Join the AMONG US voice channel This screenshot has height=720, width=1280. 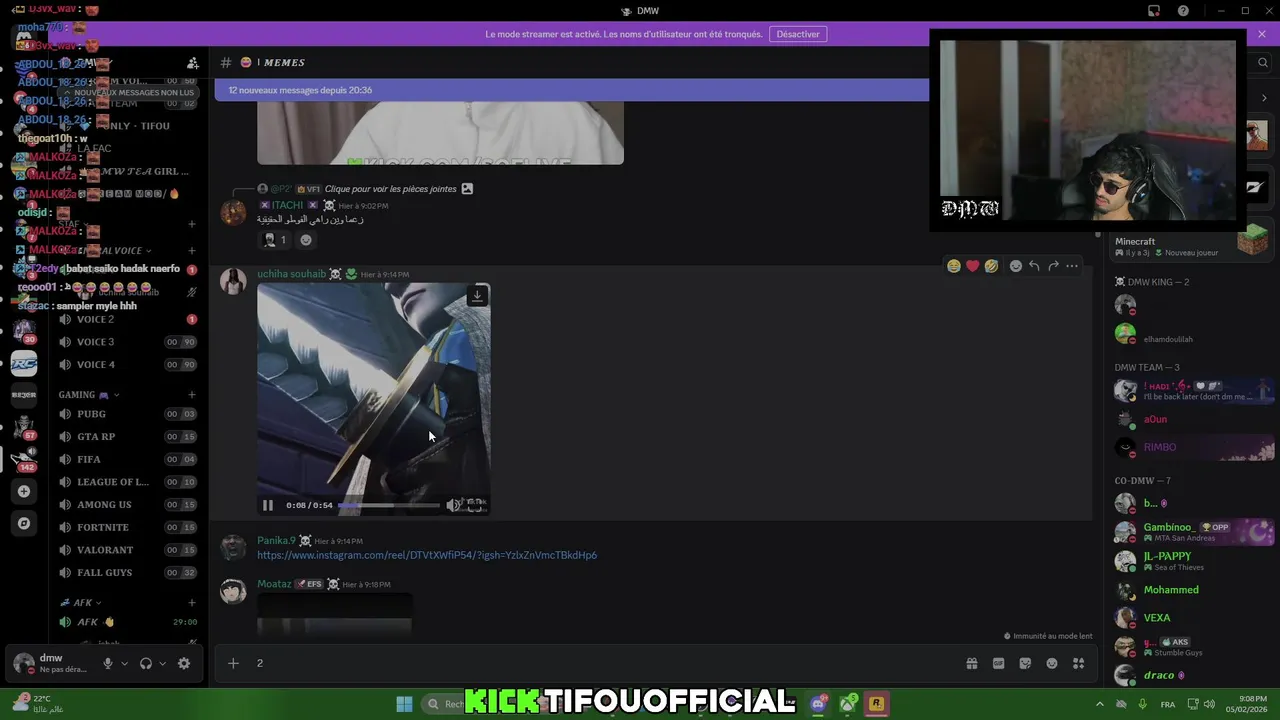point(127,505)
